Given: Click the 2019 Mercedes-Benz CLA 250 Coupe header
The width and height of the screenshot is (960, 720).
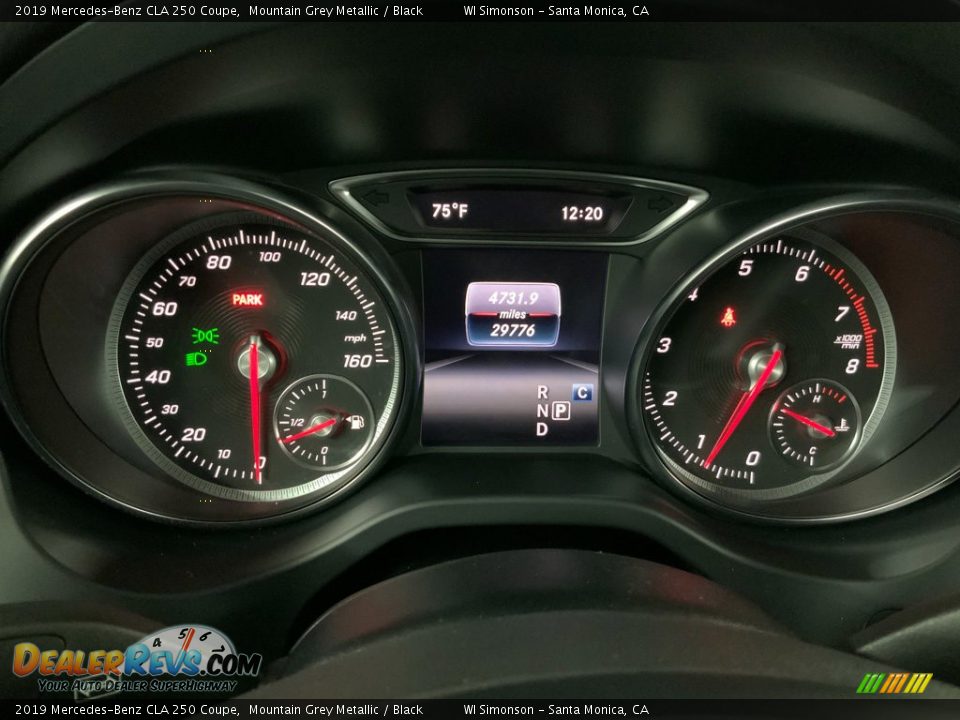Looking at the screenshot, I should [x=118, y=11].
